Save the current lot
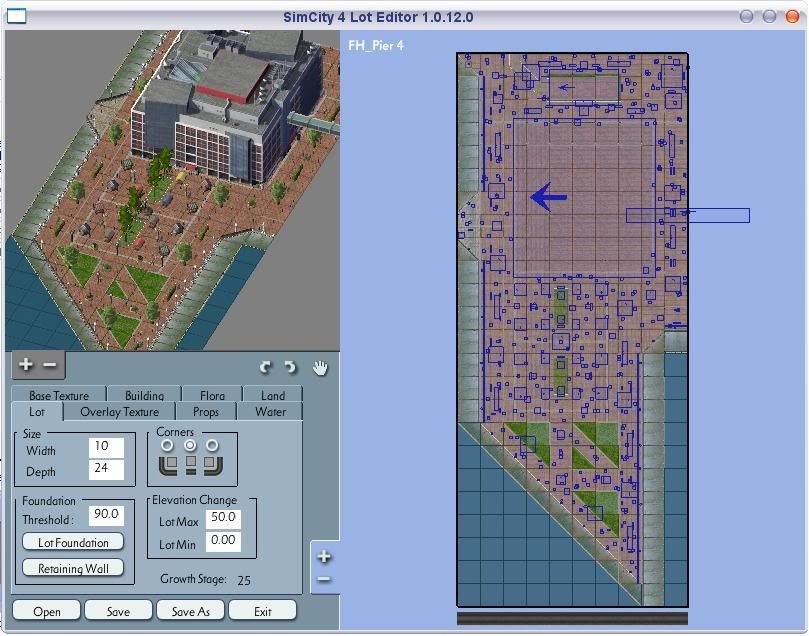 pyautogui.click(x=118, y=611)
